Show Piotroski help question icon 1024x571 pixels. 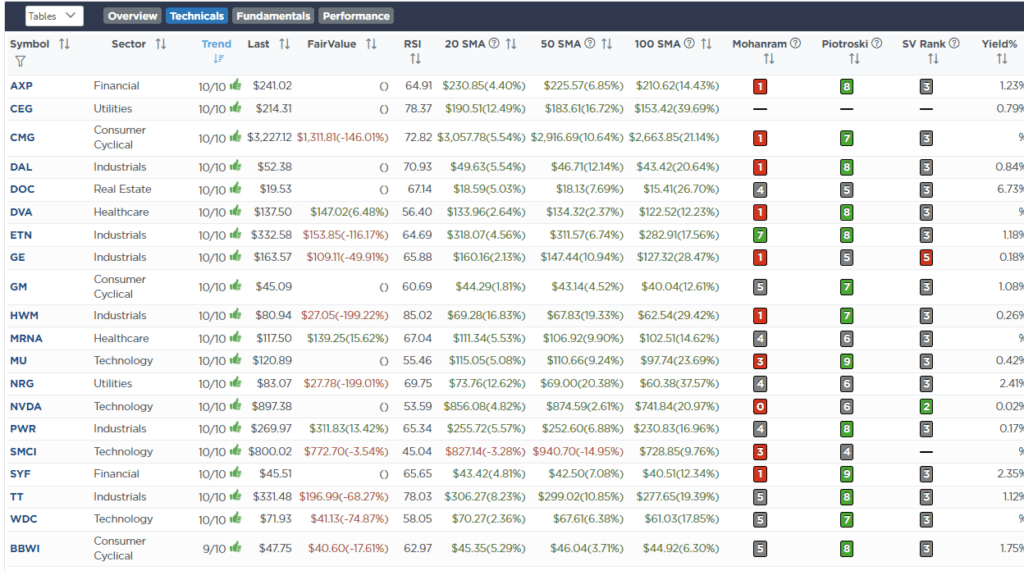[x=876, y=43]
